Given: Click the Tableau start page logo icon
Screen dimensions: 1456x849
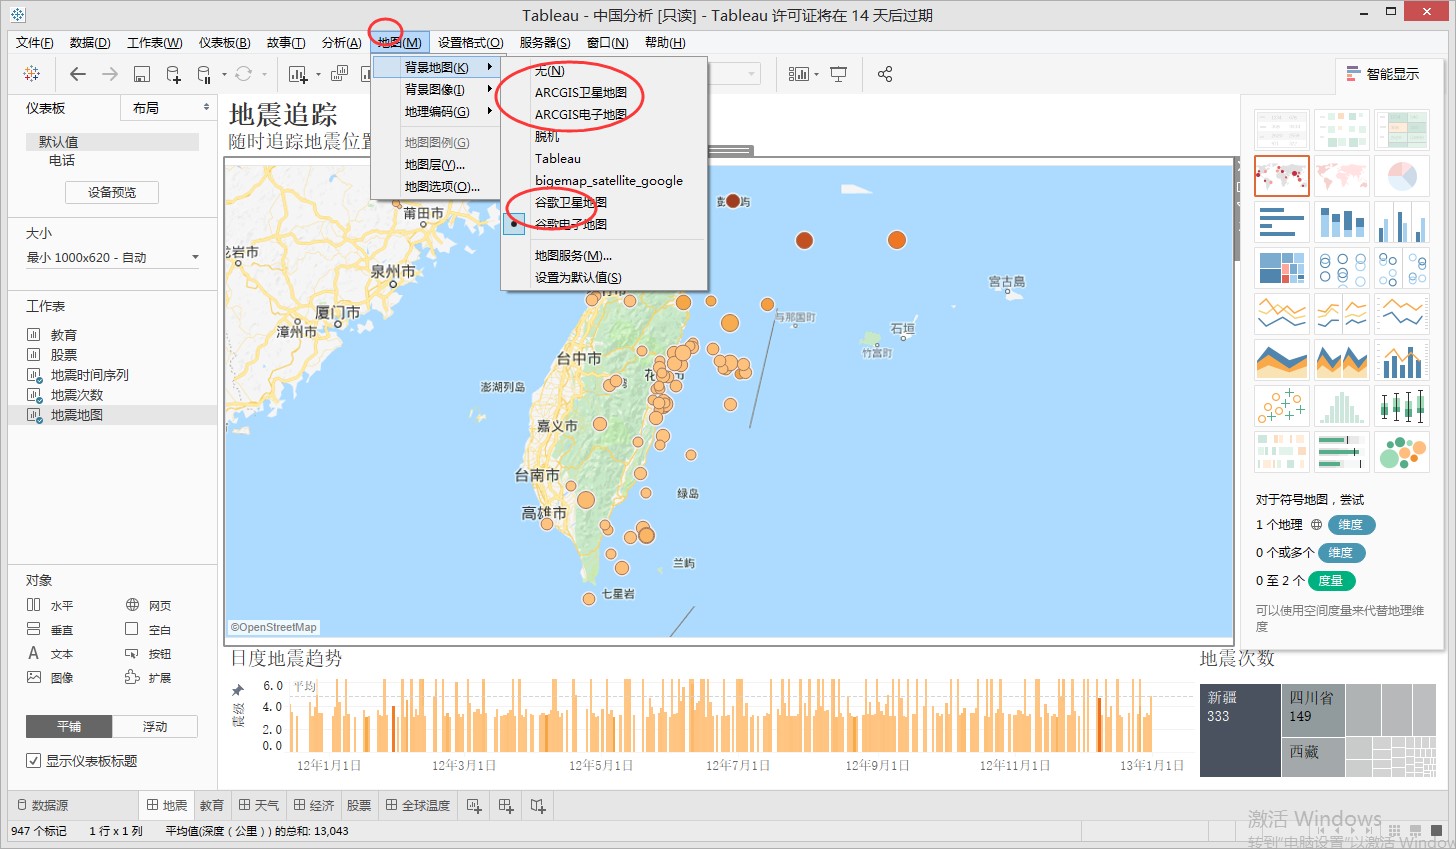Looking at the screenshot, I should [x=32, y=74].
